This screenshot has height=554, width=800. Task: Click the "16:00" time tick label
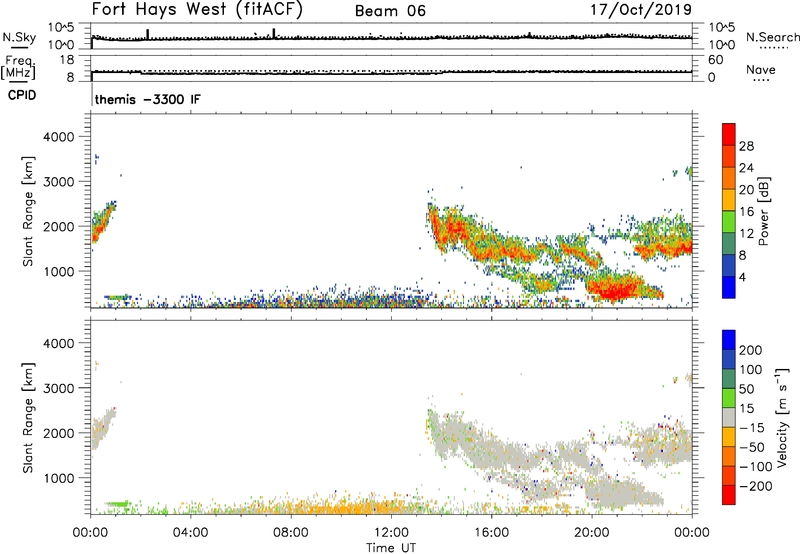pos(491,533)
